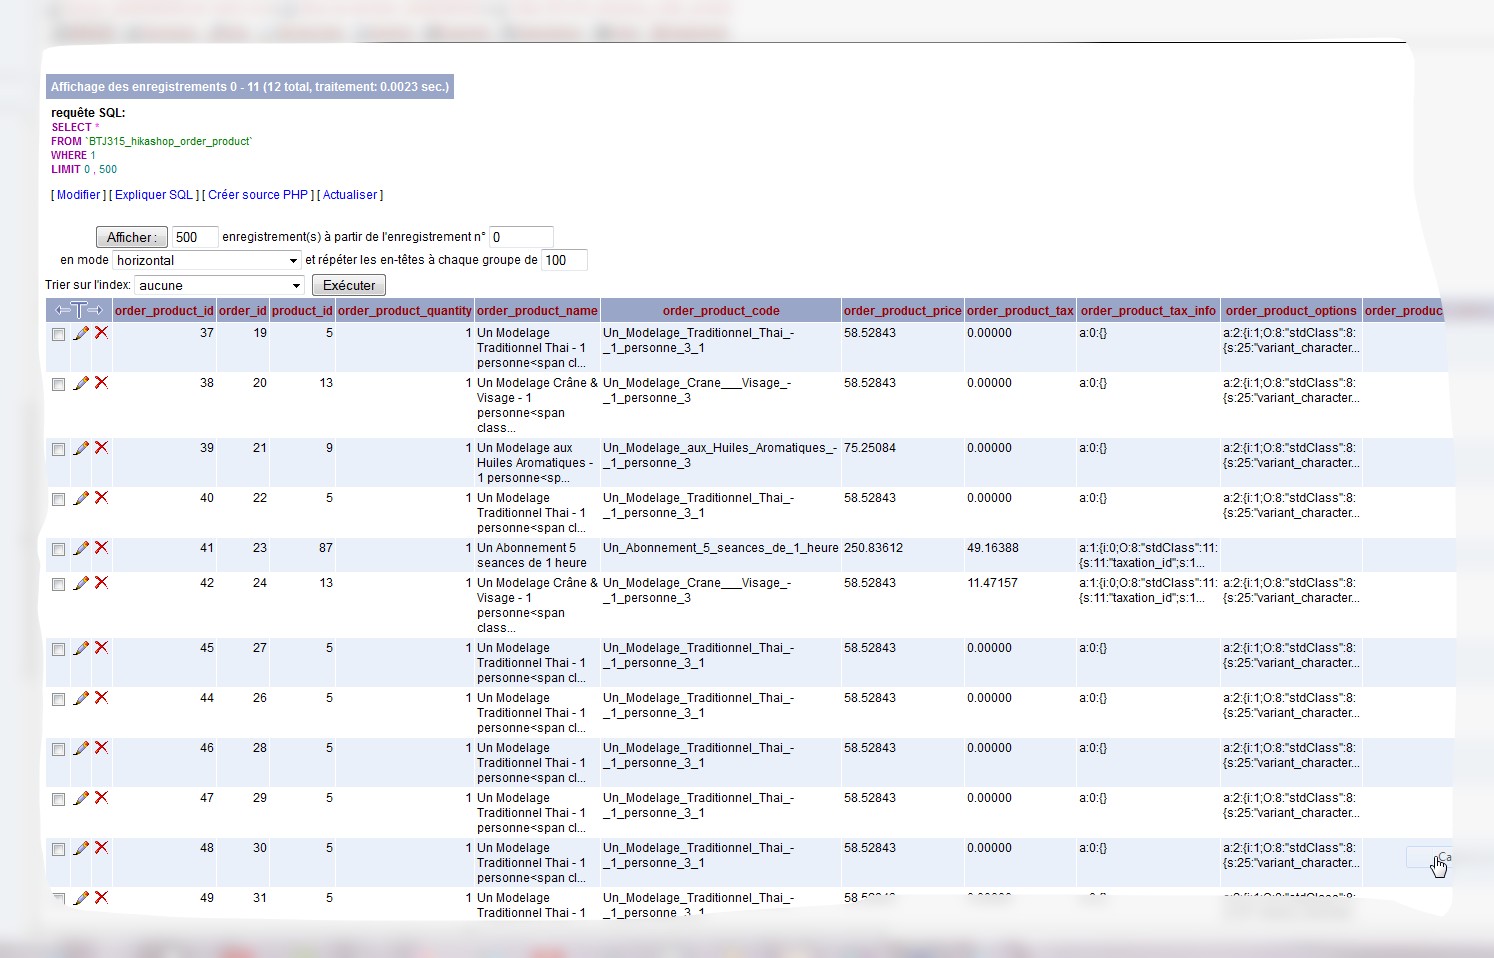Open the 'Trier sur l'index' dropdown
This screenshot has width=1494, height=958.
tap(219, 285)
